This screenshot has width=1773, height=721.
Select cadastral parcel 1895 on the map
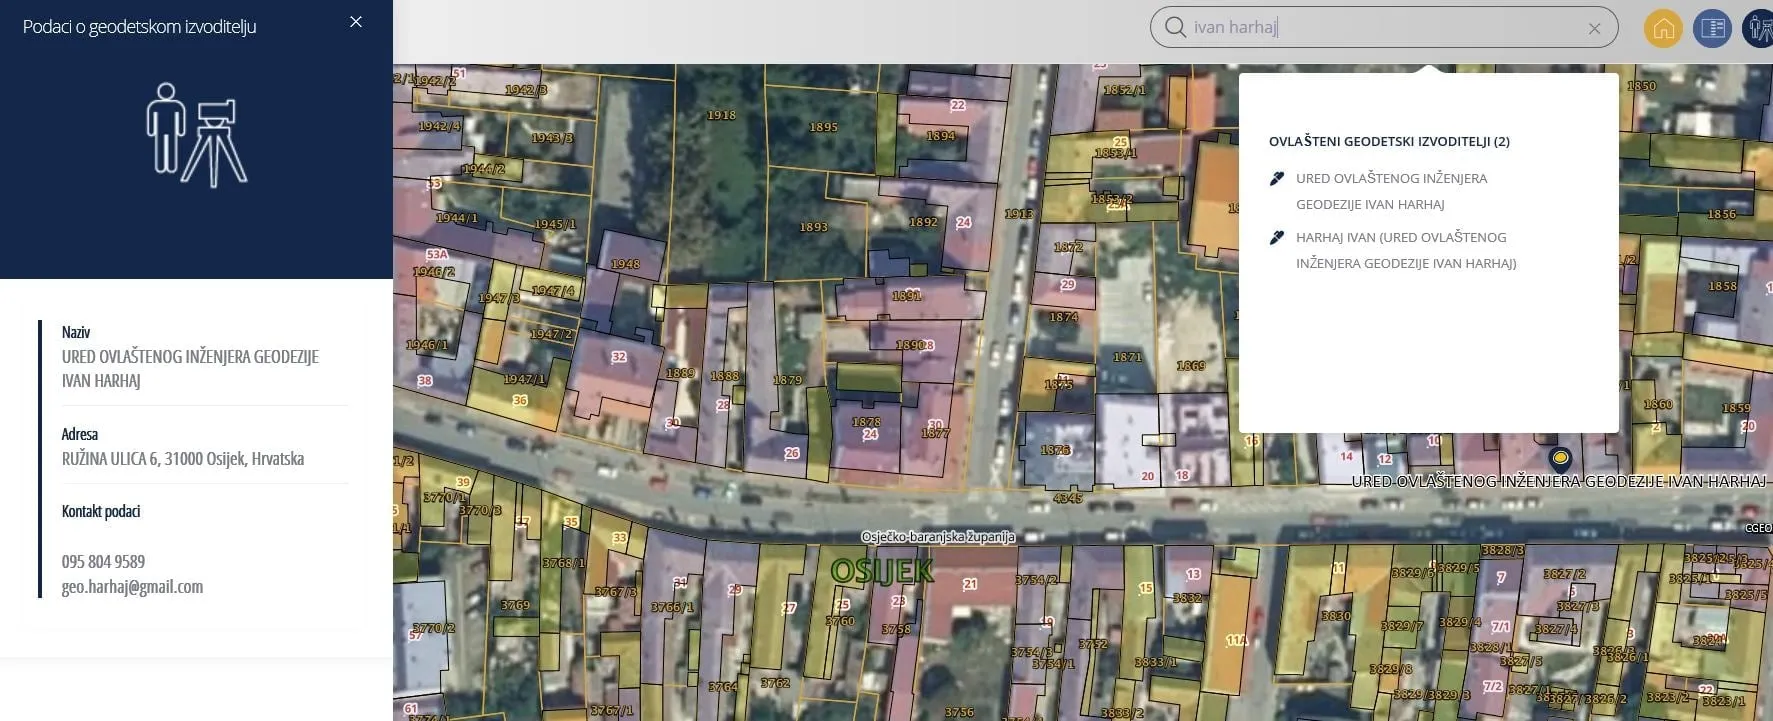823,128
